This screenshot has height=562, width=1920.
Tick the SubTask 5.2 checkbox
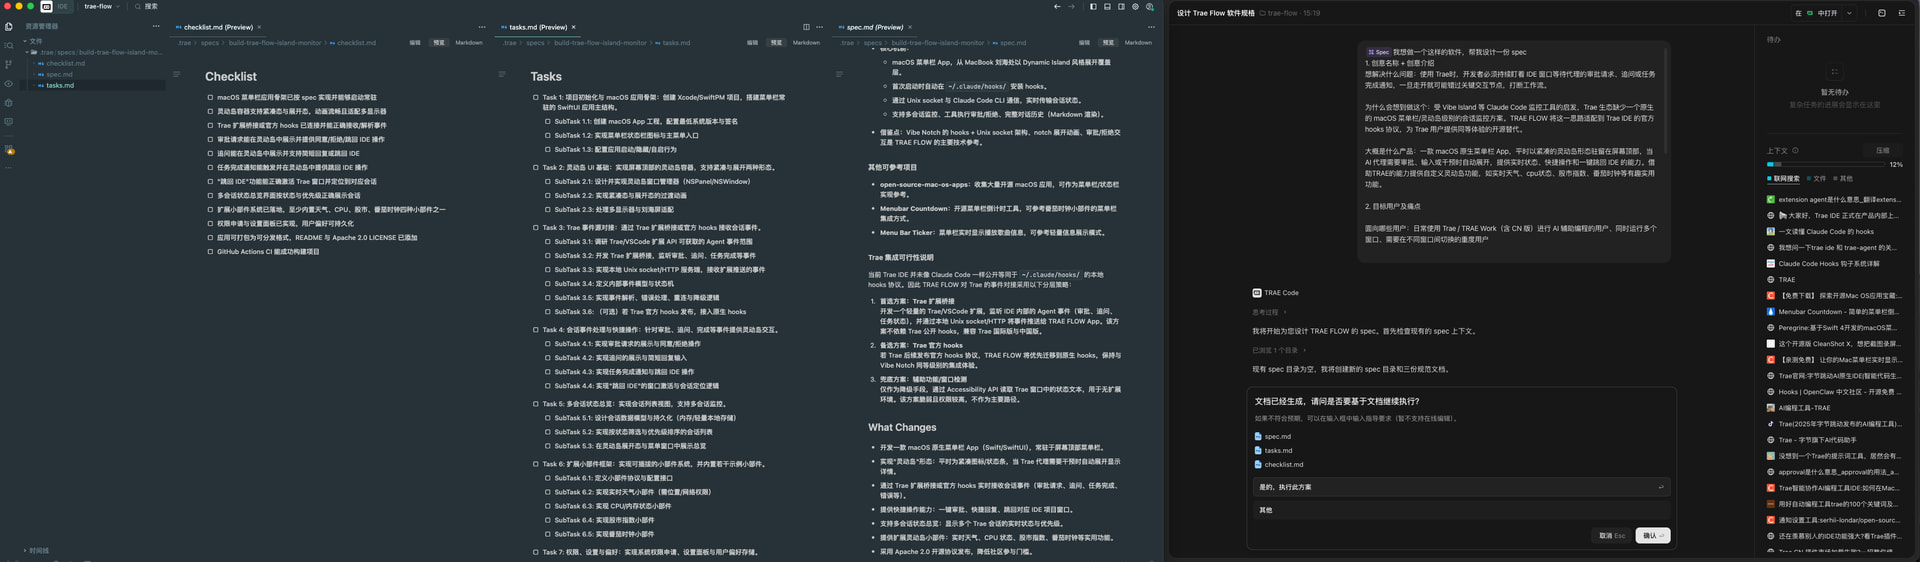click(x=548, y=432)
